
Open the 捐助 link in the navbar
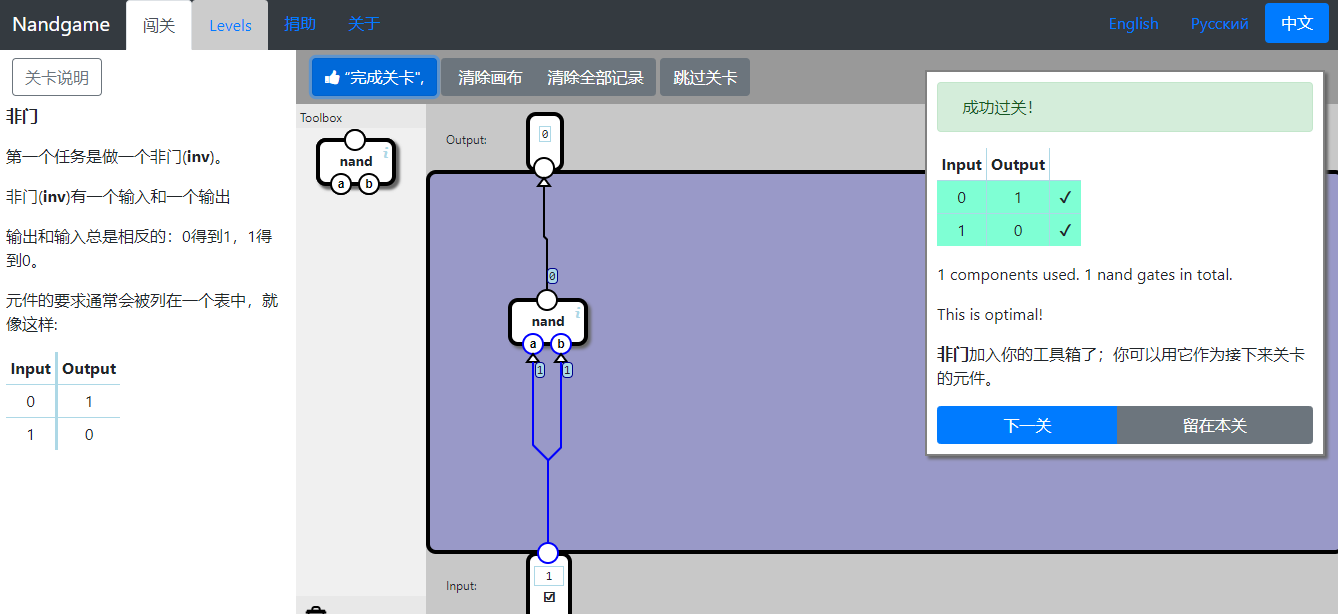(300, 24)
